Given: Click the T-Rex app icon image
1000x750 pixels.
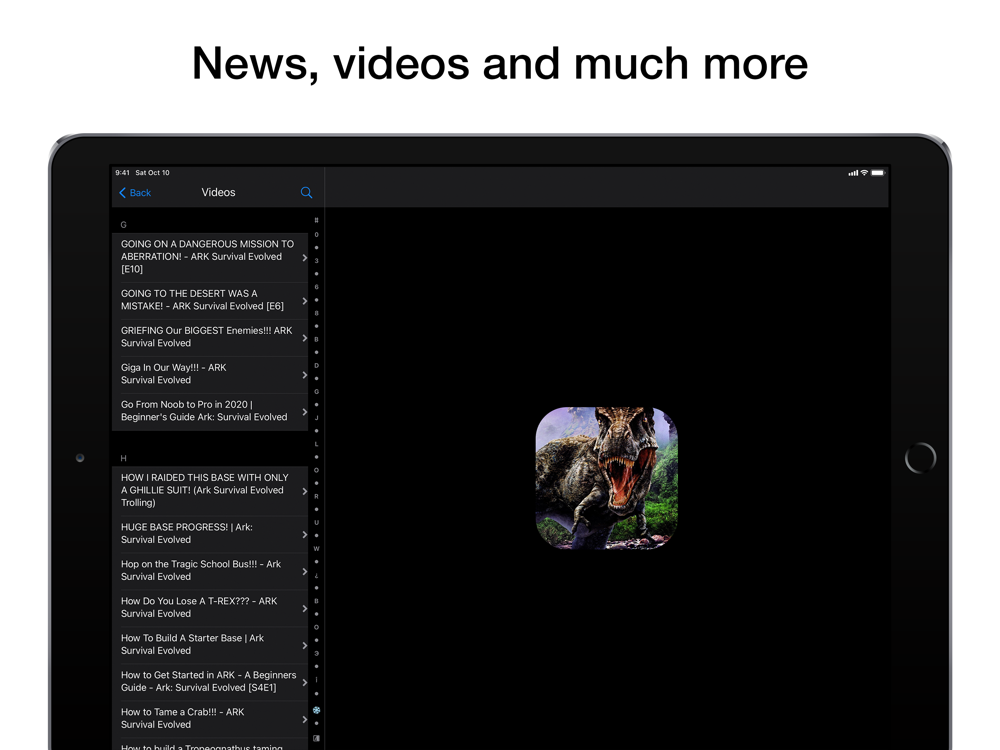Looking at the screenshot, I should coord(607,478).
